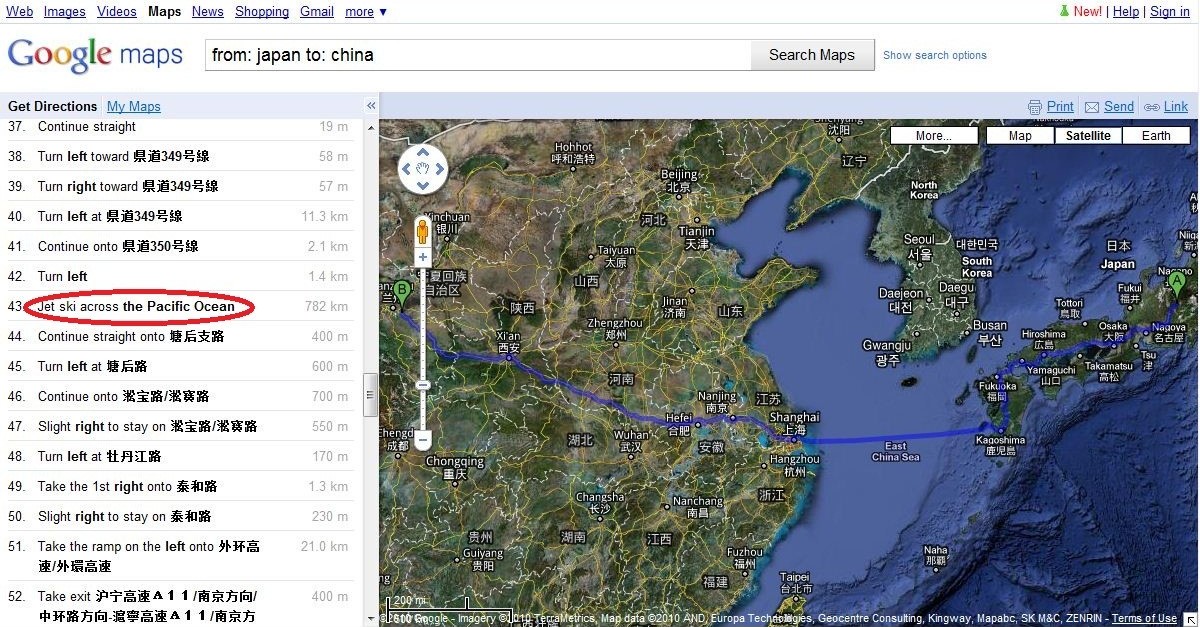Collapse the directions side panel
This screenshot has height=627, width=1200.
point(371,106)
